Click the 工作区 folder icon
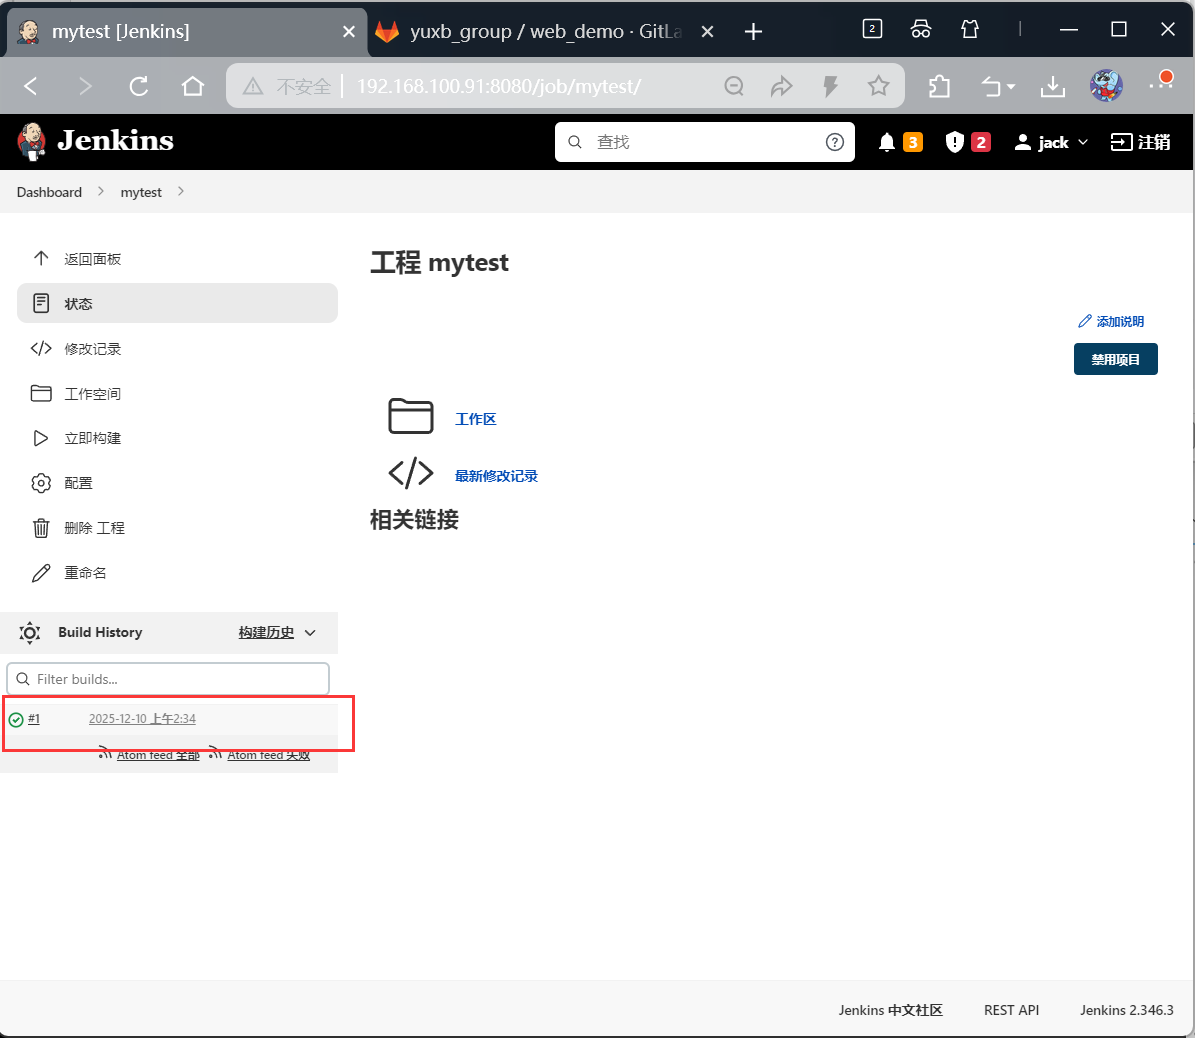Viewport: 1195px width, 1038px height. [411, 416]
